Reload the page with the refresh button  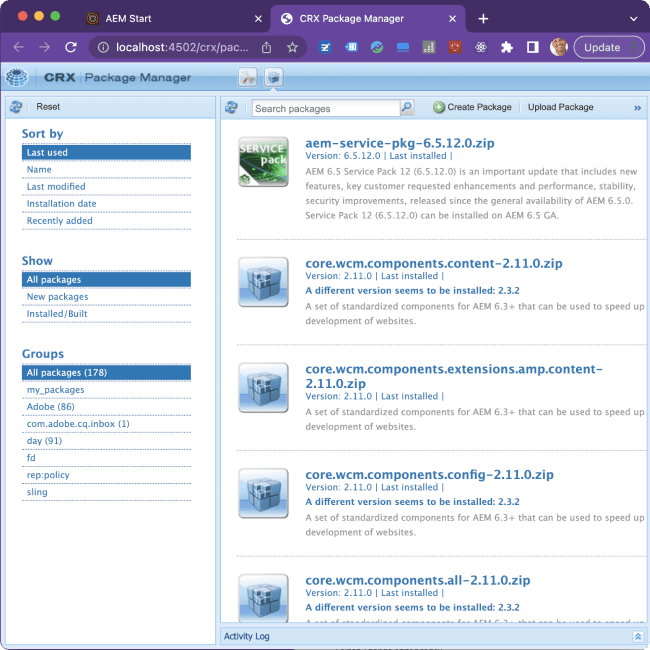pos(71,47)
